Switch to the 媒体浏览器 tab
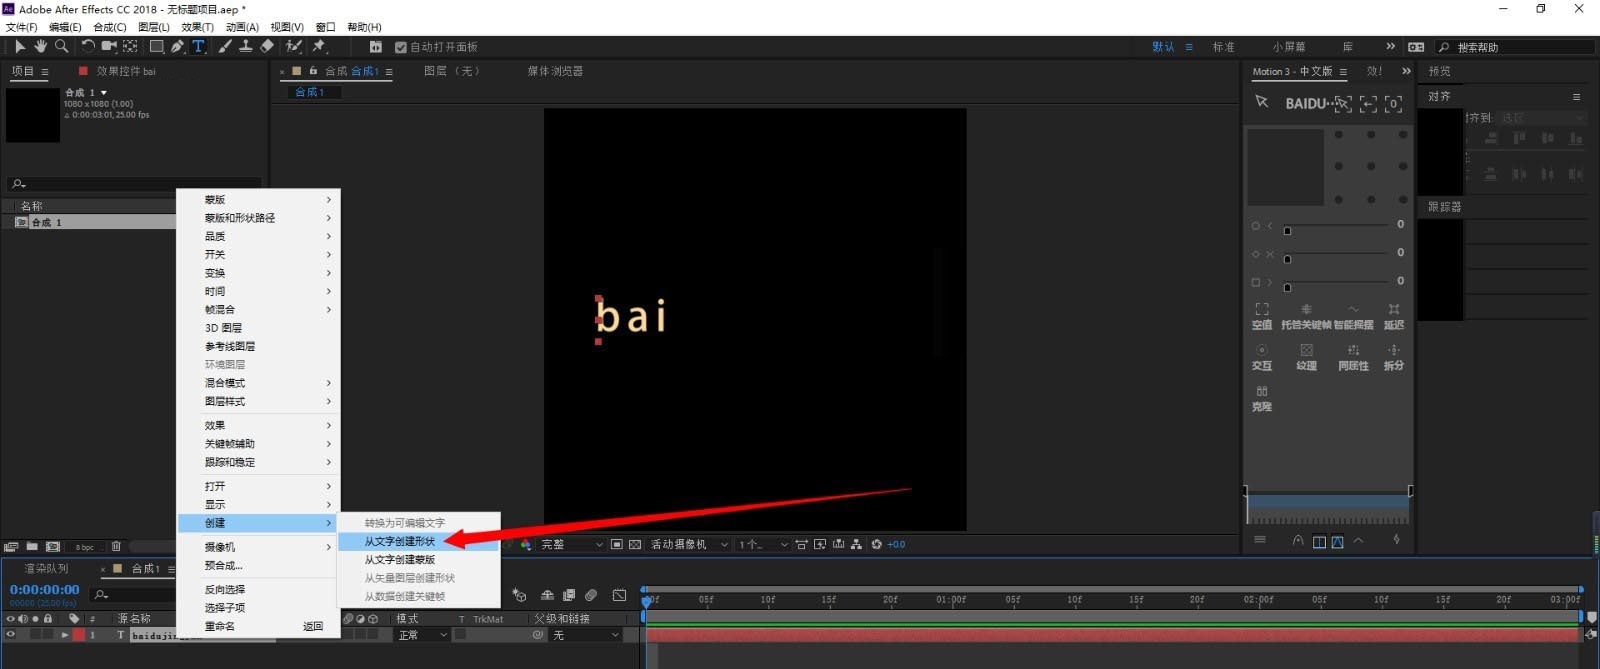Viewport: 1600px width, 669px height. [x=555, y=71]
